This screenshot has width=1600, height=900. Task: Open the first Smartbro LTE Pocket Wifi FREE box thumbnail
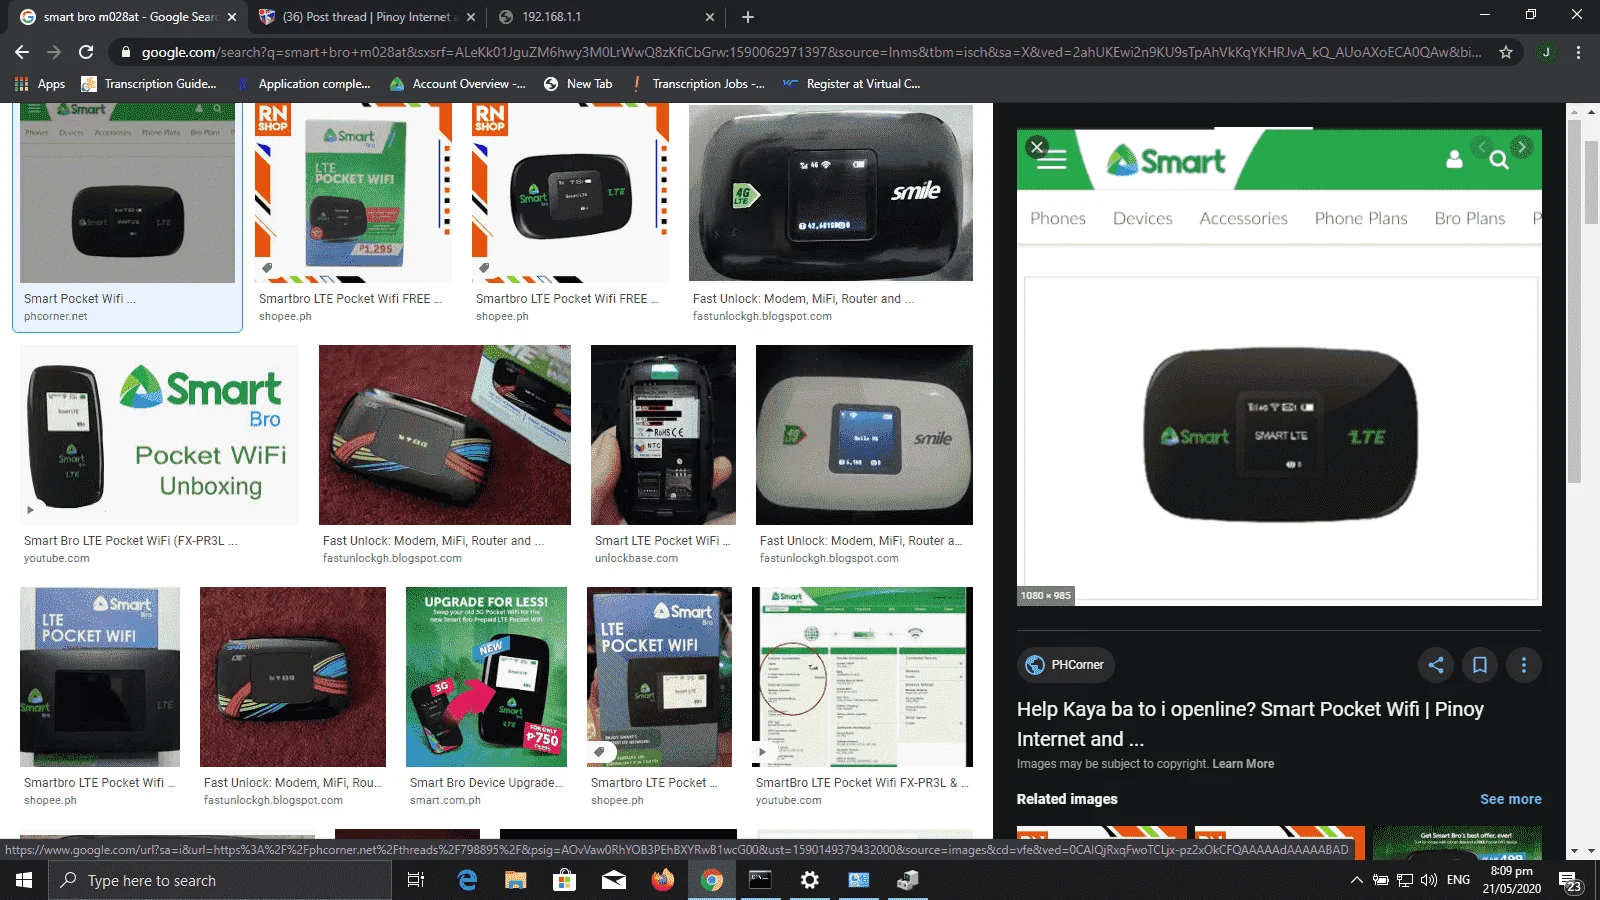pos(353,194)
